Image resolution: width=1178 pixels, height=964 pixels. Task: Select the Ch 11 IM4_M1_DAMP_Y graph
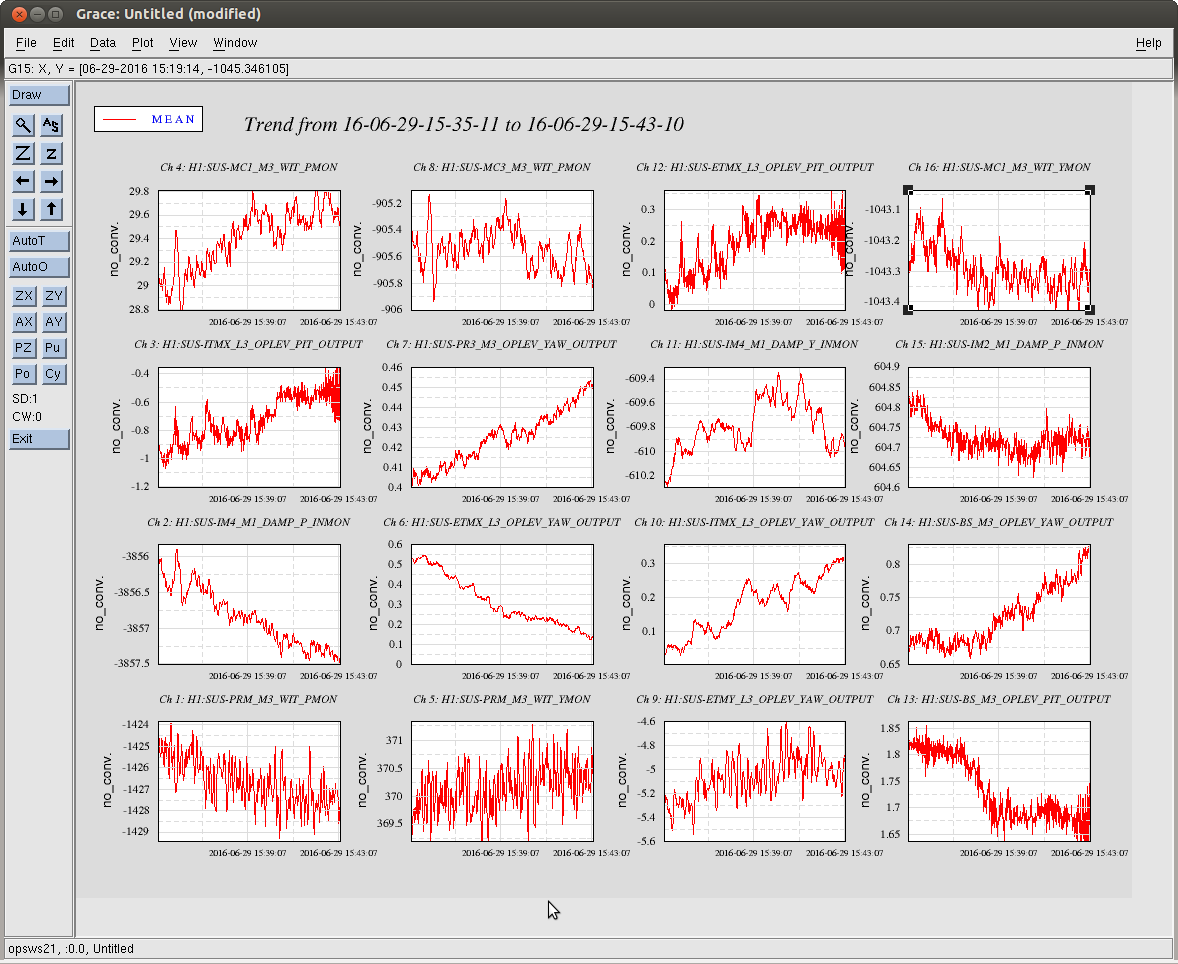(x=754, y=427)
